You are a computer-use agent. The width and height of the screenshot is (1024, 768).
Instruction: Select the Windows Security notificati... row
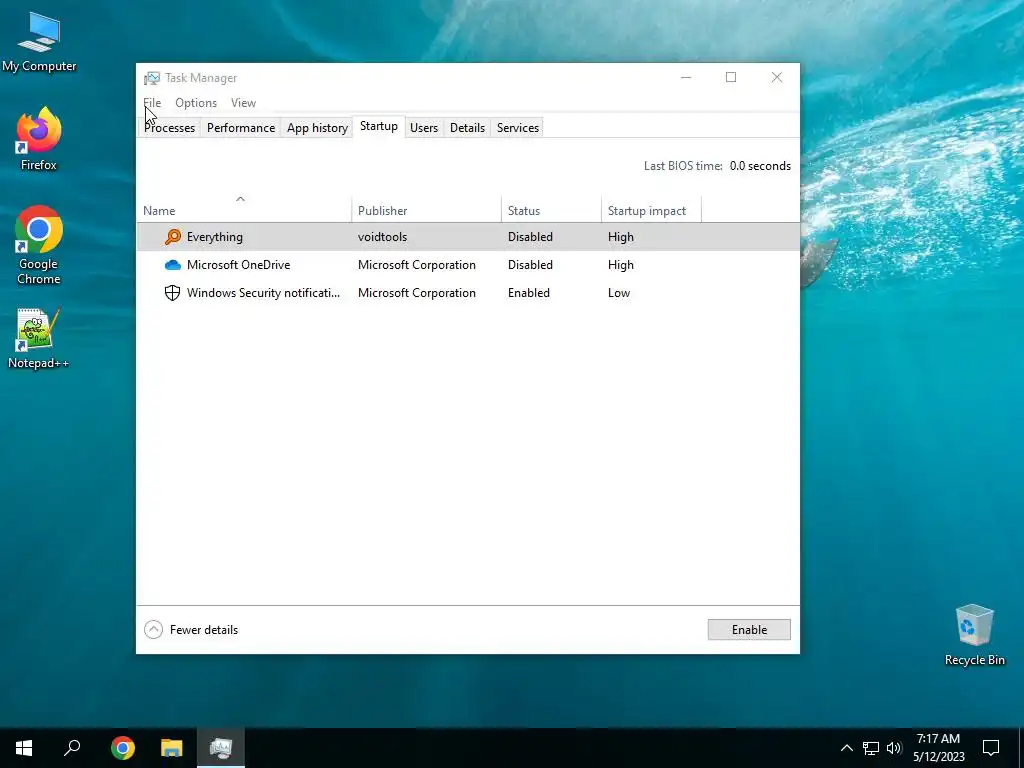pyautogui.click(x=468, y=293)
